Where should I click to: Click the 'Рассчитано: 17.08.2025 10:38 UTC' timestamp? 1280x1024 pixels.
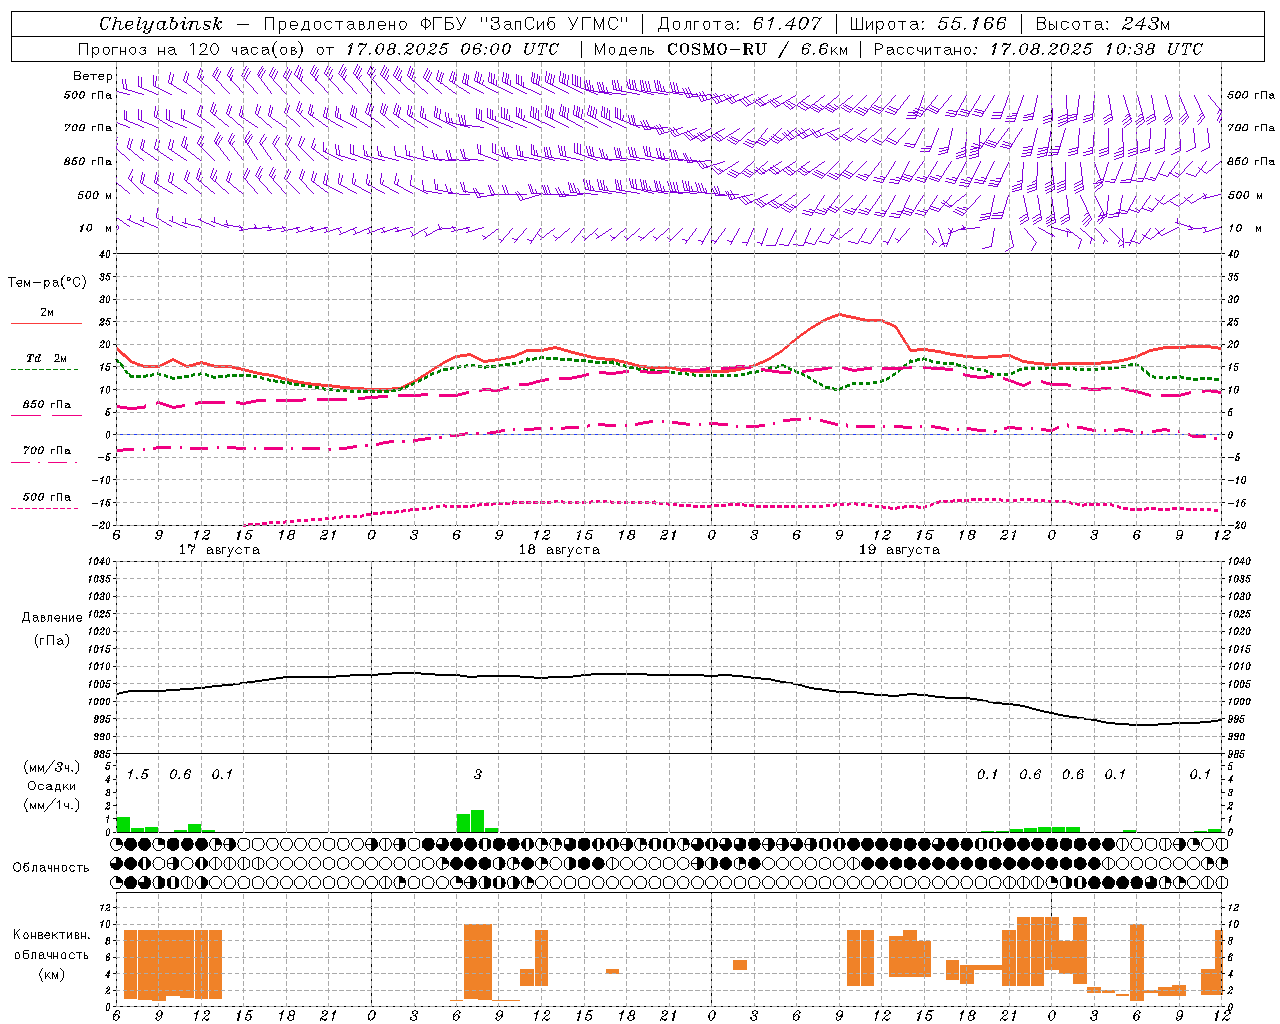(x=1038, y=49)
